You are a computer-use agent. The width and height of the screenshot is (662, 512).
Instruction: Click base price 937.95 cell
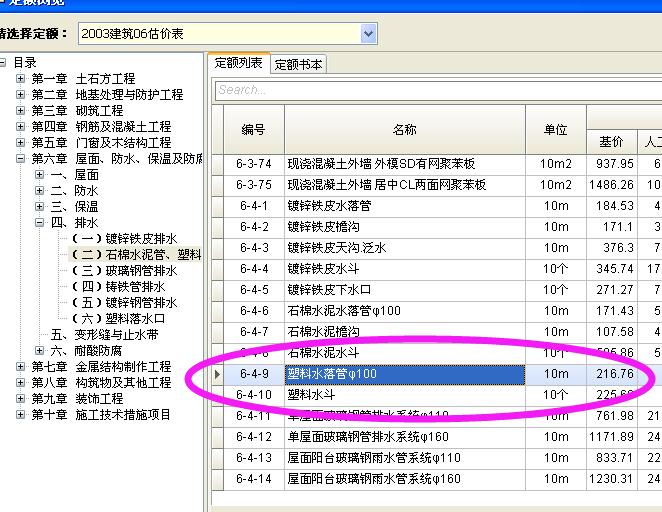click(611, 164)
